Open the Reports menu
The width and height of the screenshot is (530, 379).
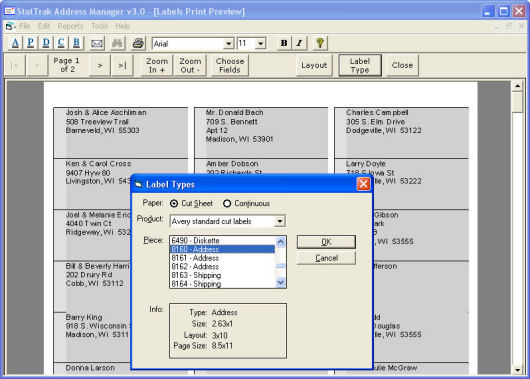pos(70,26)
